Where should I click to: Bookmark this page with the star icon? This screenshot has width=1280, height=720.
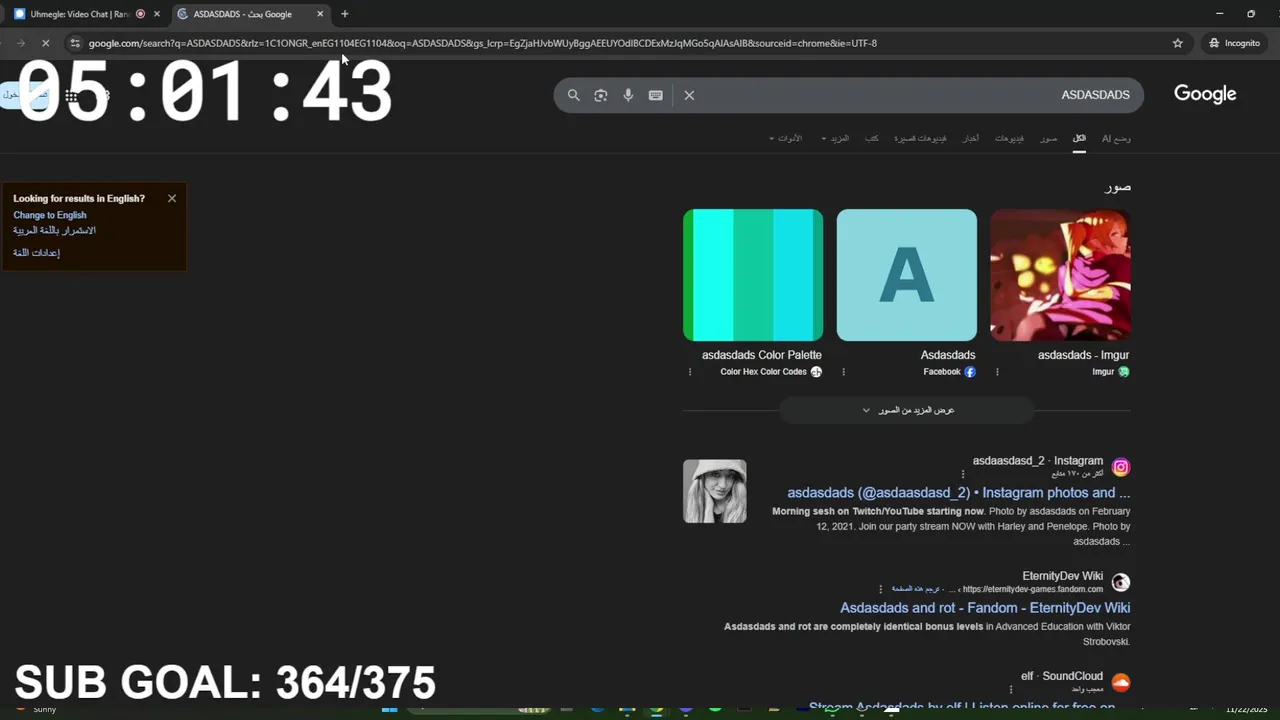[1177, 43]
